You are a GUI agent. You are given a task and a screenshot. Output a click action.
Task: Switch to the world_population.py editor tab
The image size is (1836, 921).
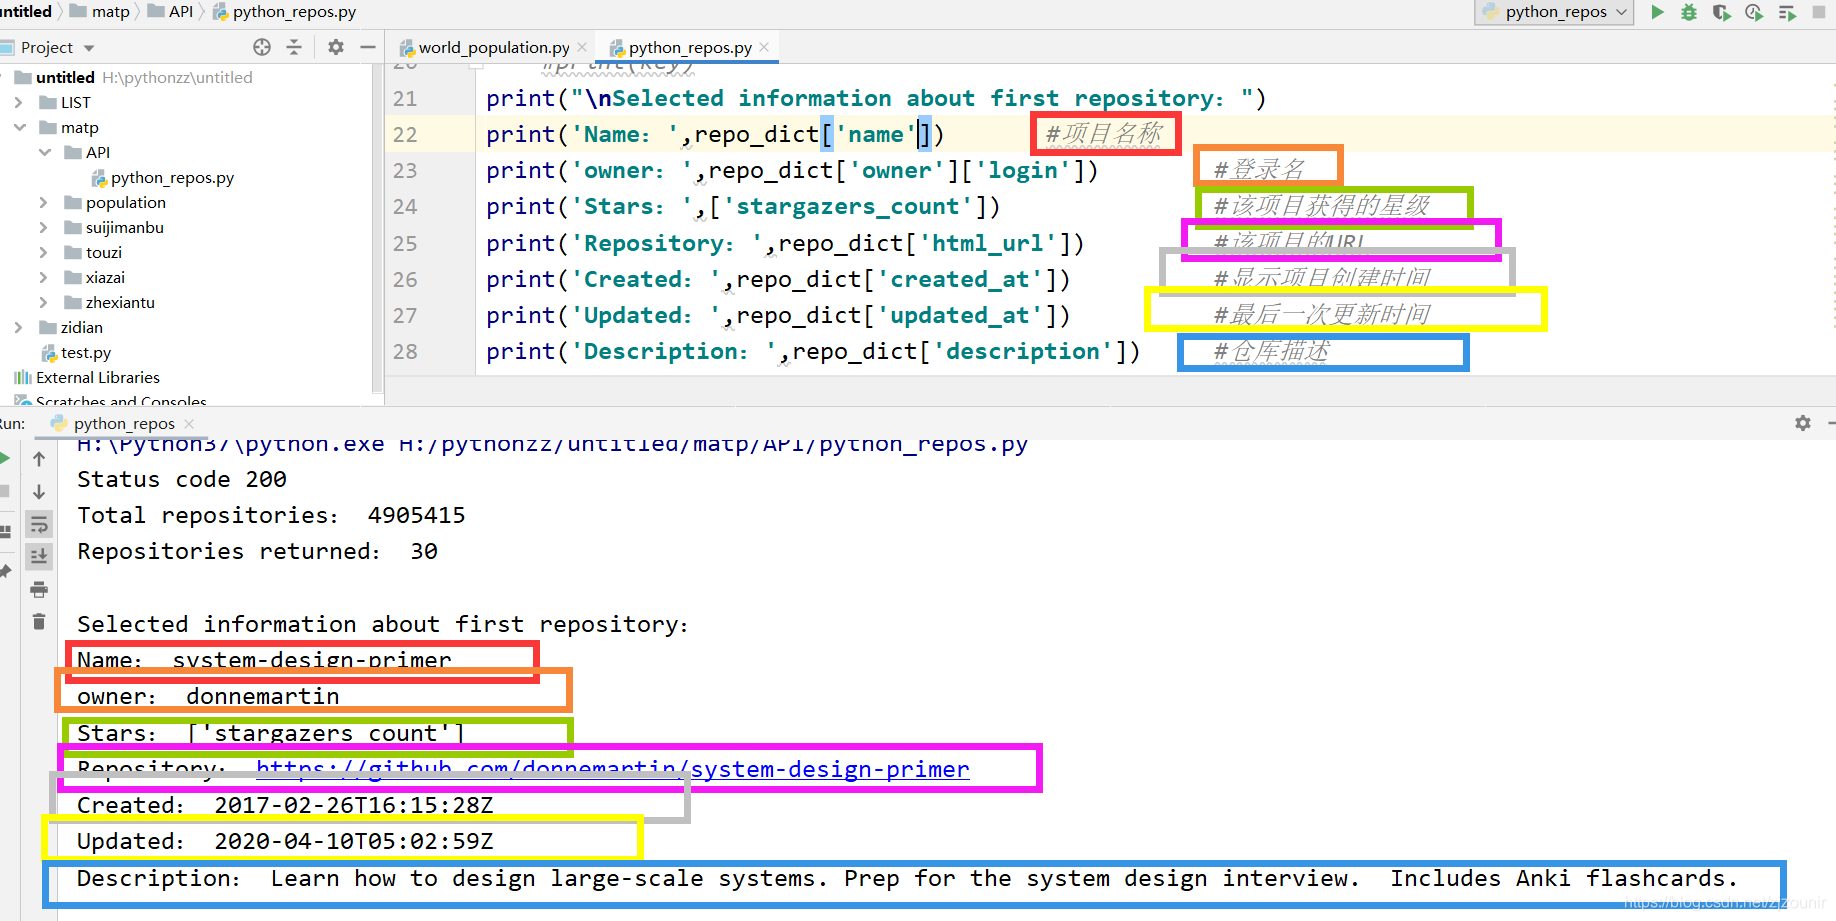pos(491,46)
